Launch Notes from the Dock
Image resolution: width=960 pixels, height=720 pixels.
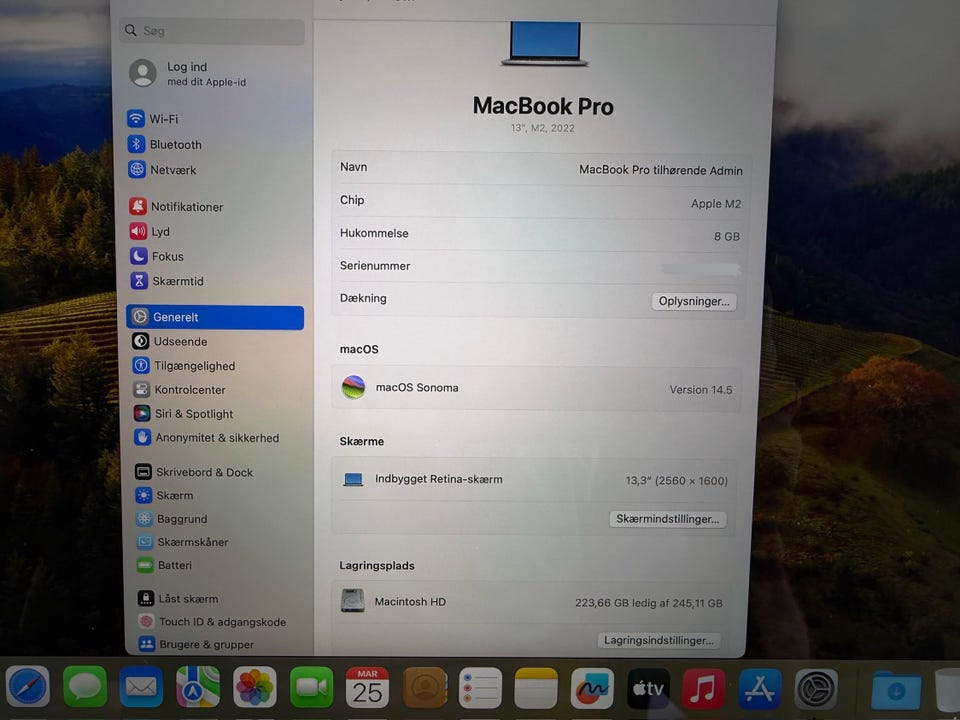point(536,688)
